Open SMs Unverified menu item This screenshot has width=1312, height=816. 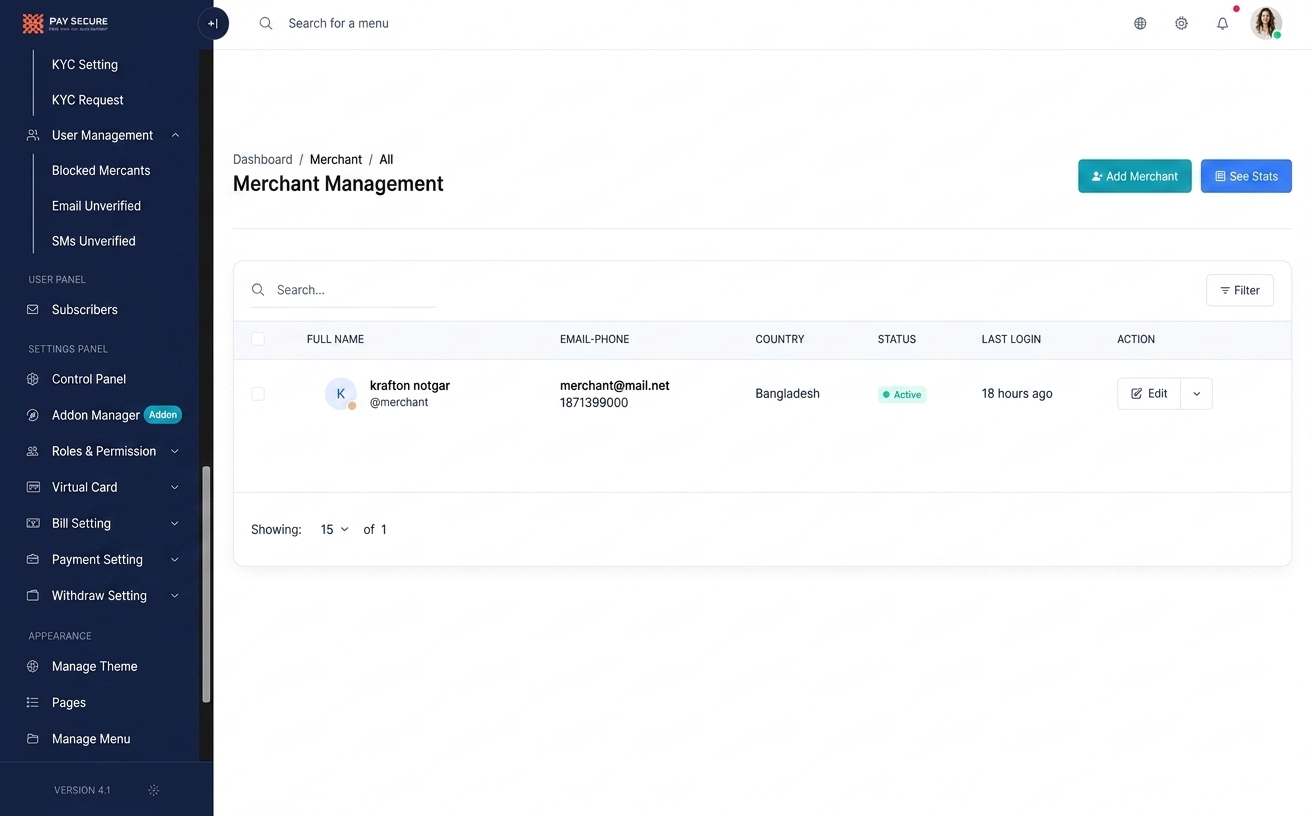point(93,241)
